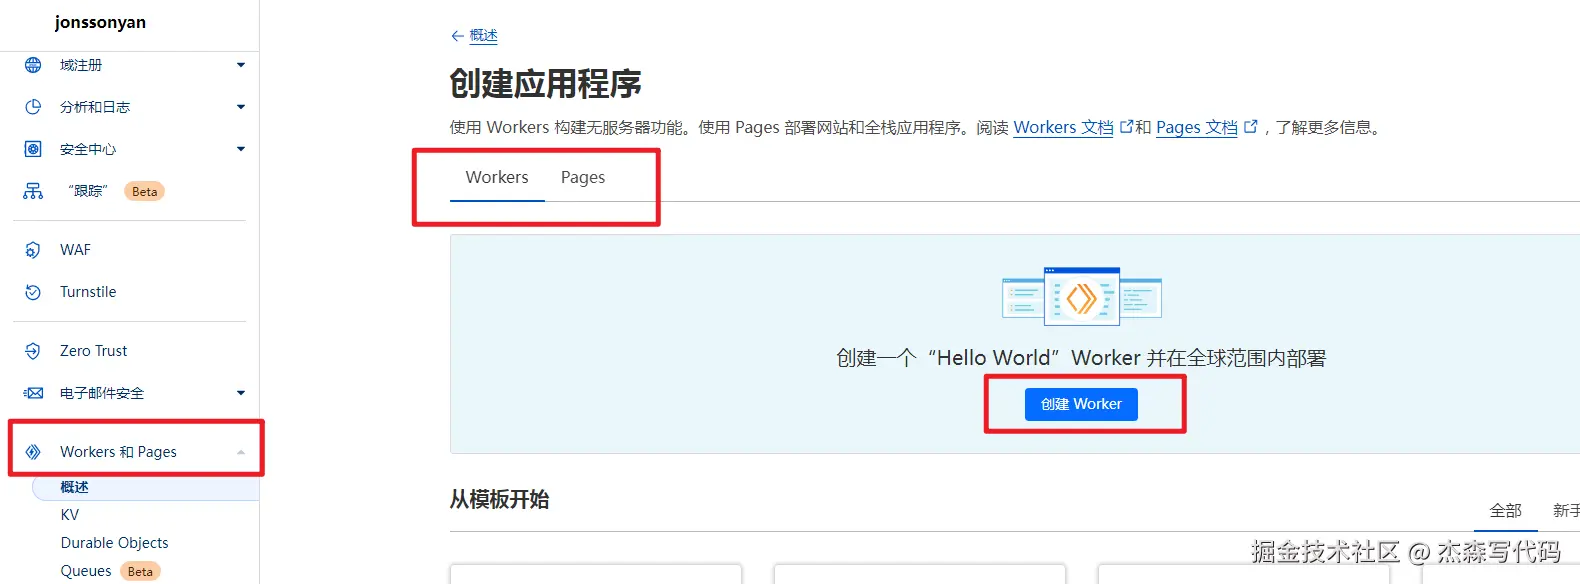
Task: Select Durable Objects in the sidebar
Action: tap(115, 543)
